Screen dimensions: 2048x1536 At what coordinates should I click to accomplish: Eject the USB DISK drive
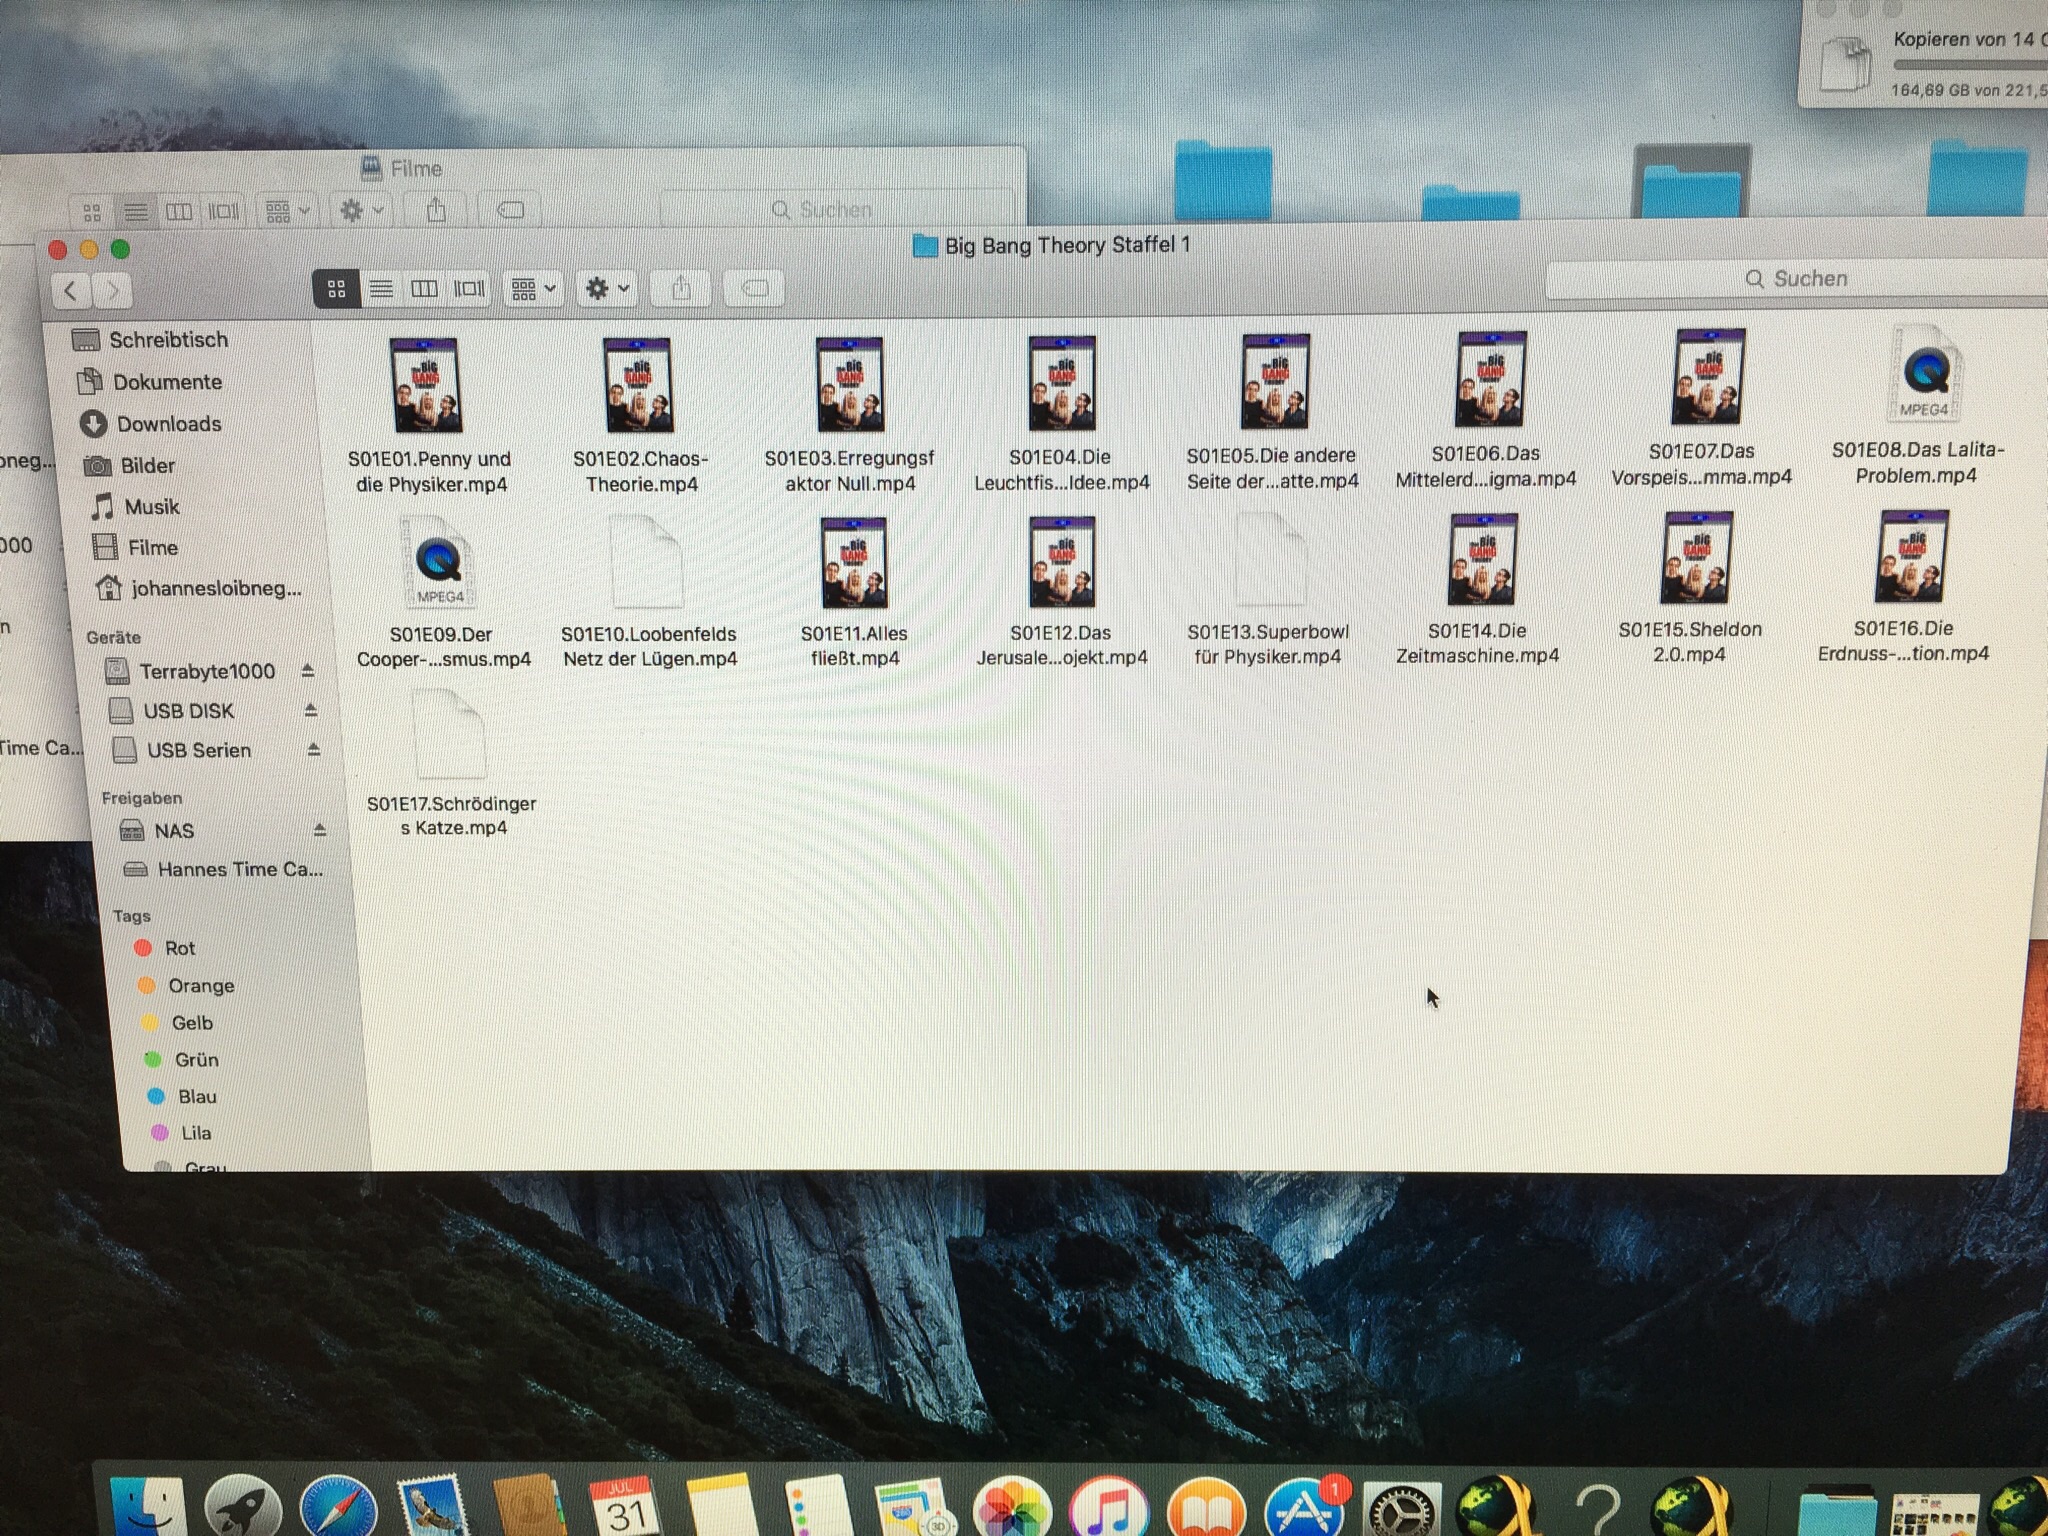(311, 710)
